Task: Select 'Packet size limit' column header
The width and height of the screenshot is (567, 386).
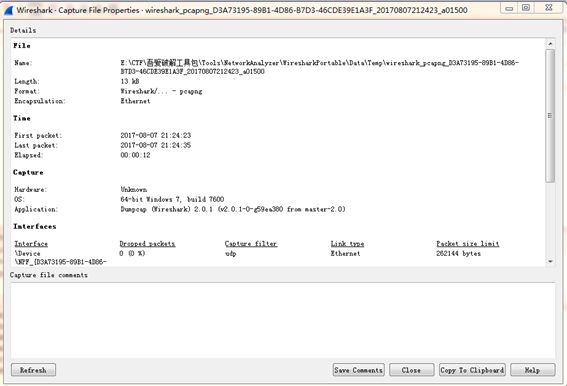Action: pyautogui.click(x=468, y=243)
